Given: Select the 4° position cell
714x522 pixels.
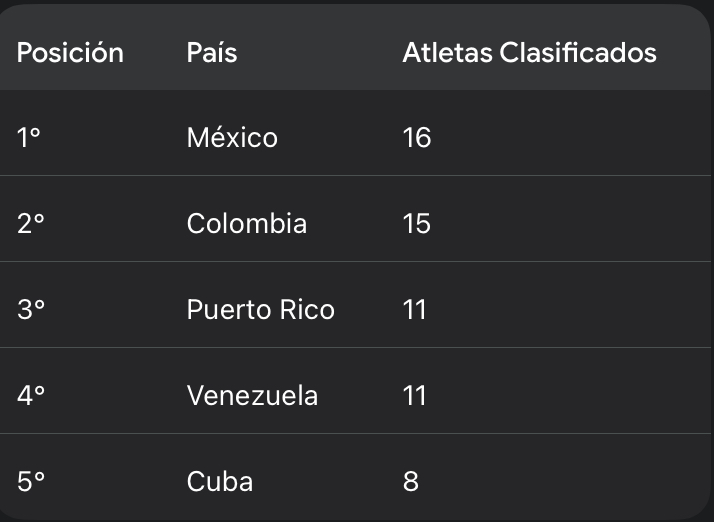Looking at the screenshot, I should pyautogui.click(x=31, y=395).
